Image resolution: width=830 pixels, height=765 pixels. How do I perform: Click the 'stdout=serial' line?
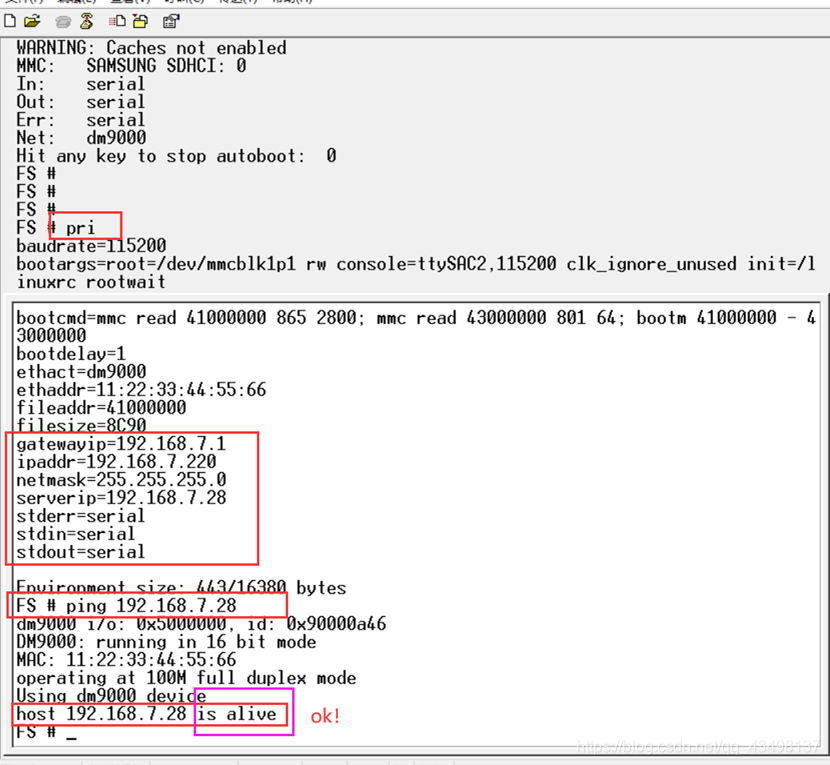(x=80, y=552)
